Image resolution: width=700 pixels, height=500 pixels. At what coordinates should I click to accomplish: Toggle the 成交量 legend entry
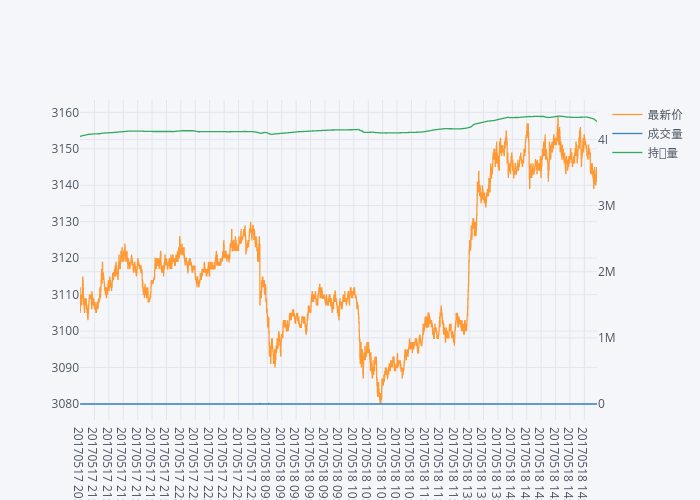(665, 134)
